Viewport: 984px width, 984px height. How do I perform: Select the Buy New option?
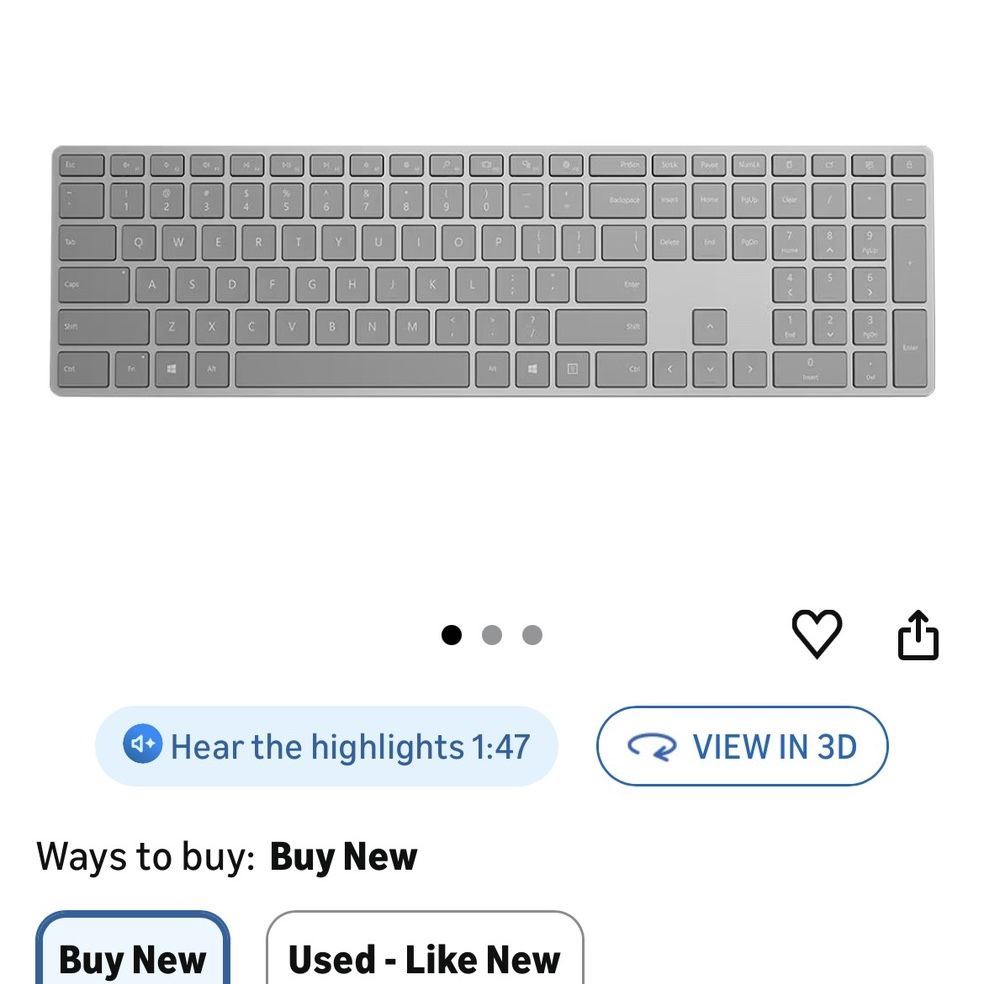tap(132, 949)
